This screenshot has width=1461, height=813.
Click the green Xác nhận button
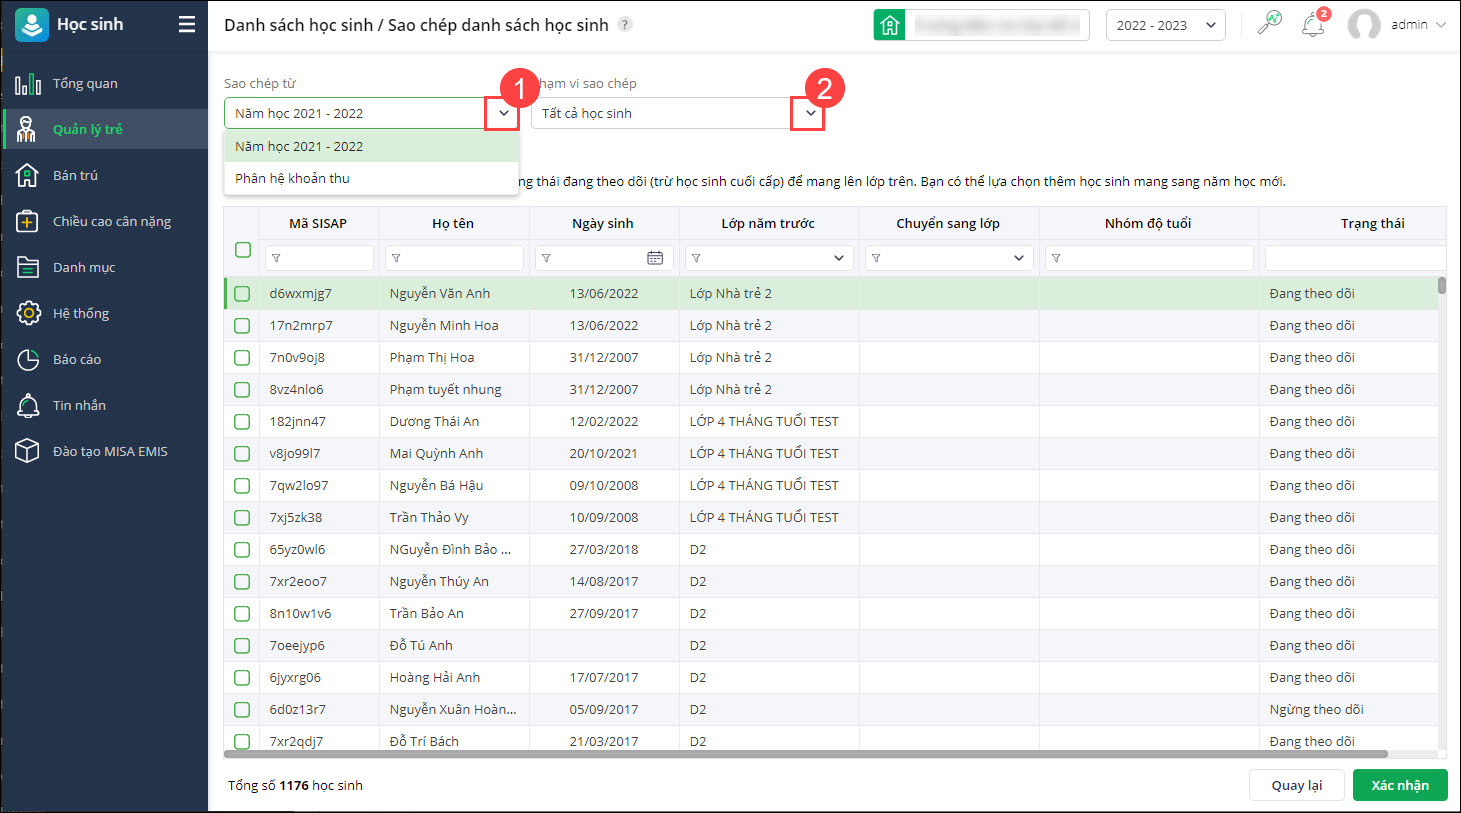(1400, 785)
